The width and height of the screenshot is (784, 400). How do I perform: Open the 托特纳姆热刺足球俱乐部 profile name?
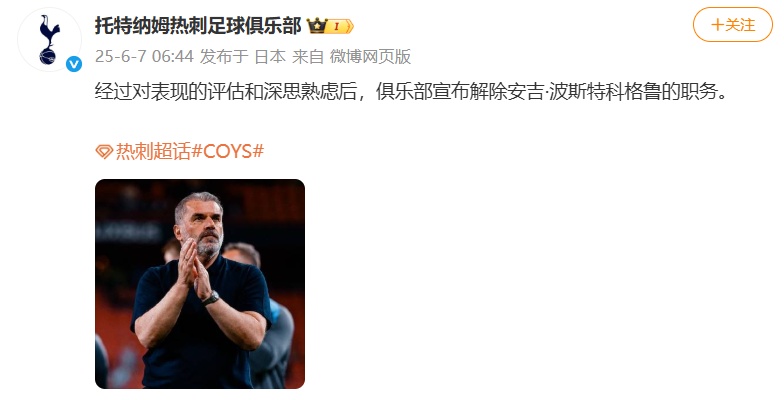(198, 26)
